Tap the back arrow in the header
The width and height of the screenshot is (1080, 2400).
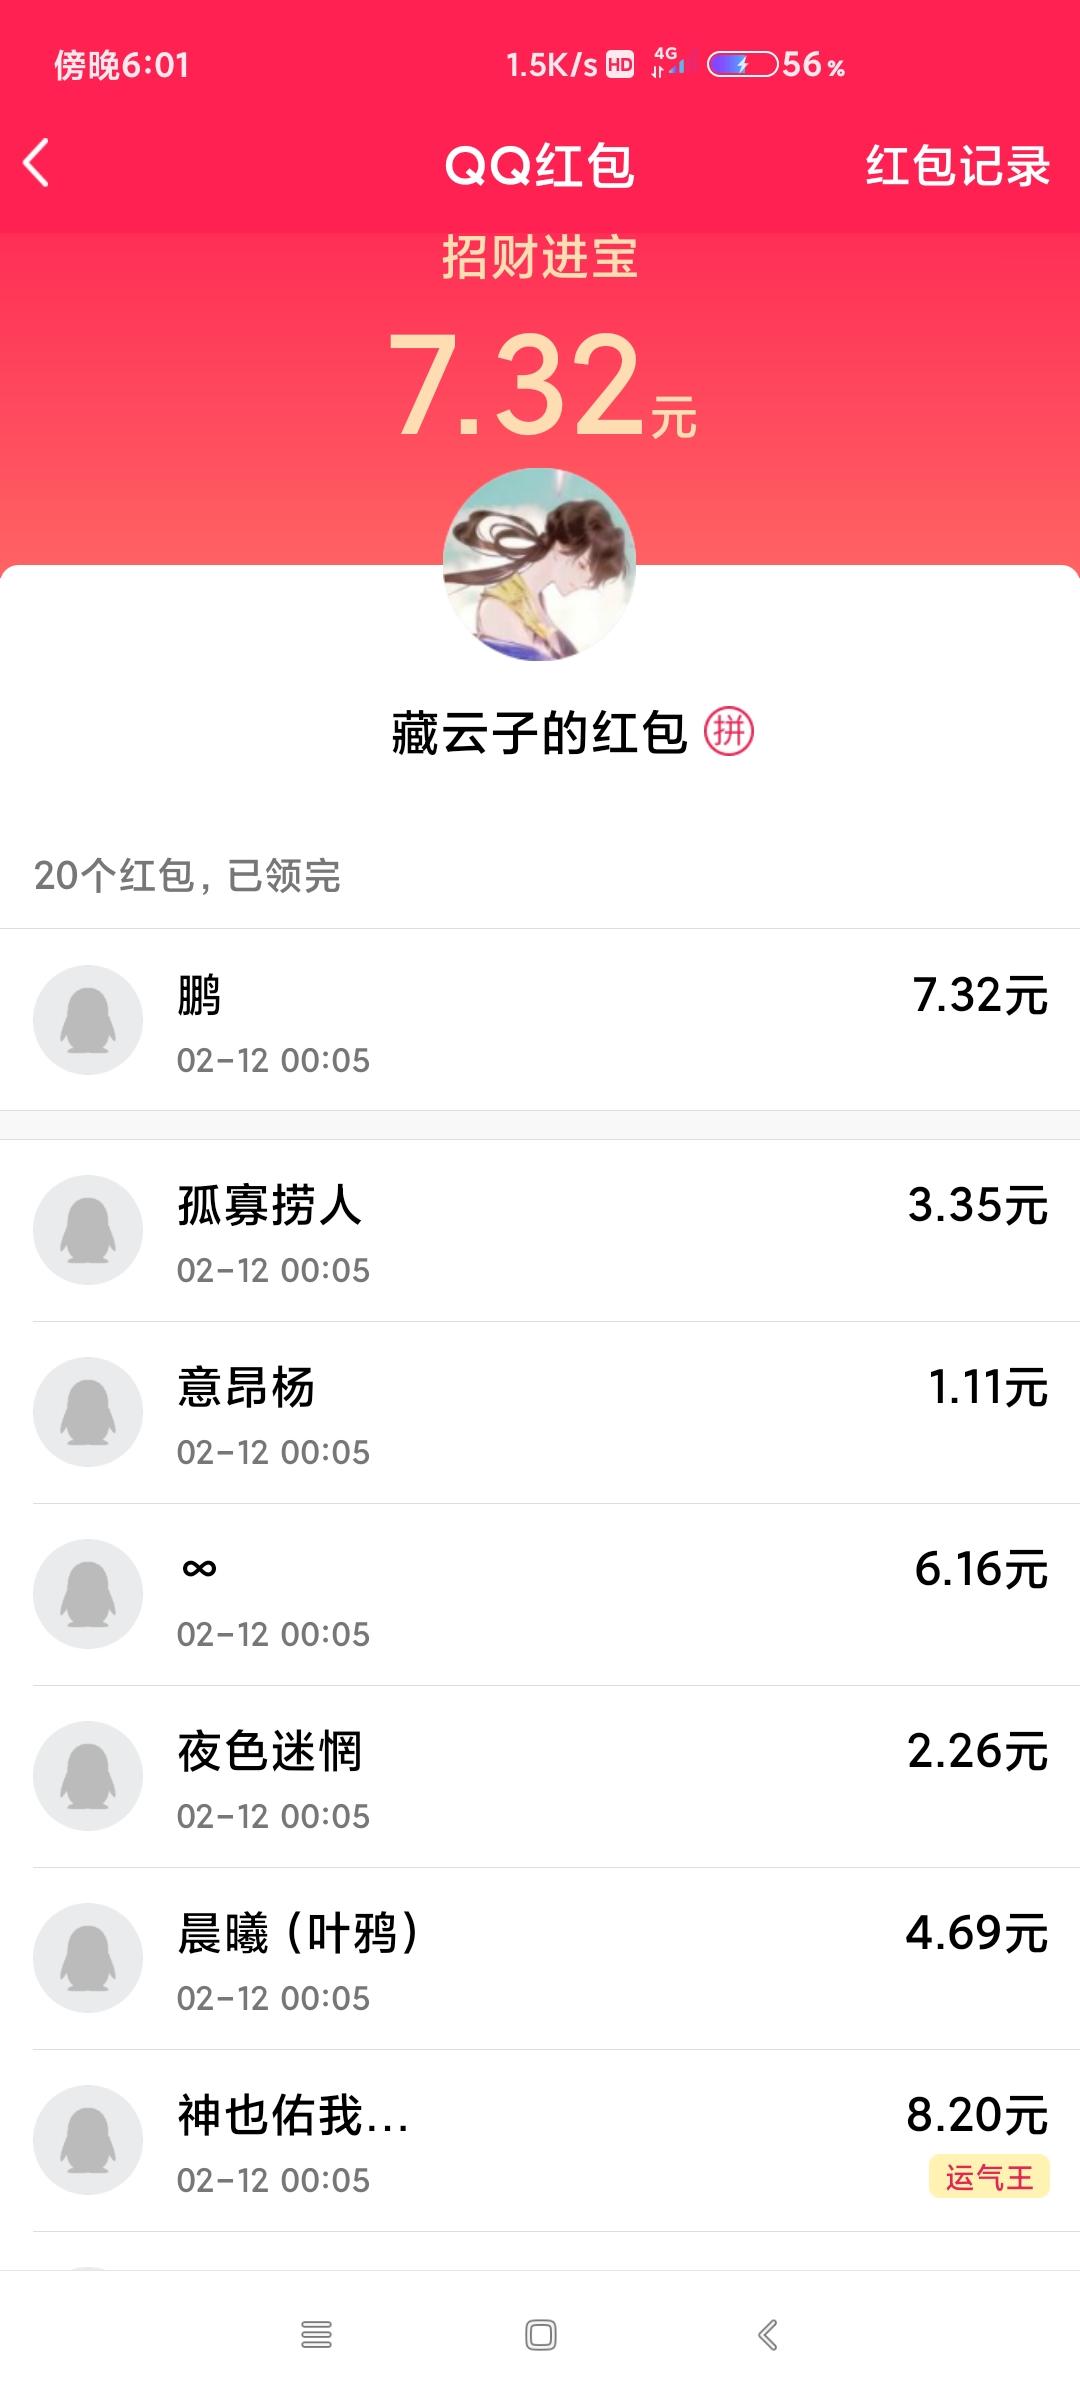click(36, 164)
